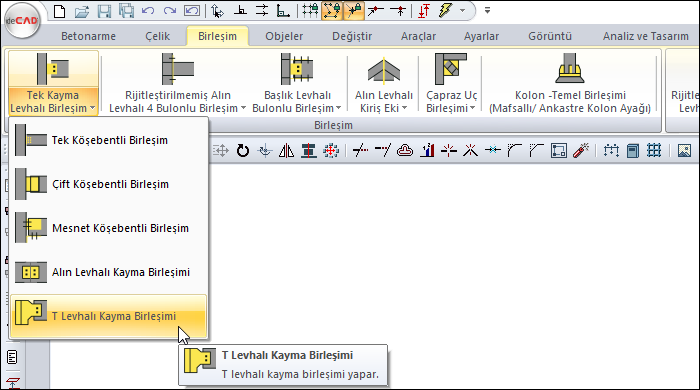Image resolution: width=700 pixels, height=390 pixels.
Task: Click the save disk icon
Action: click(104, 11)
